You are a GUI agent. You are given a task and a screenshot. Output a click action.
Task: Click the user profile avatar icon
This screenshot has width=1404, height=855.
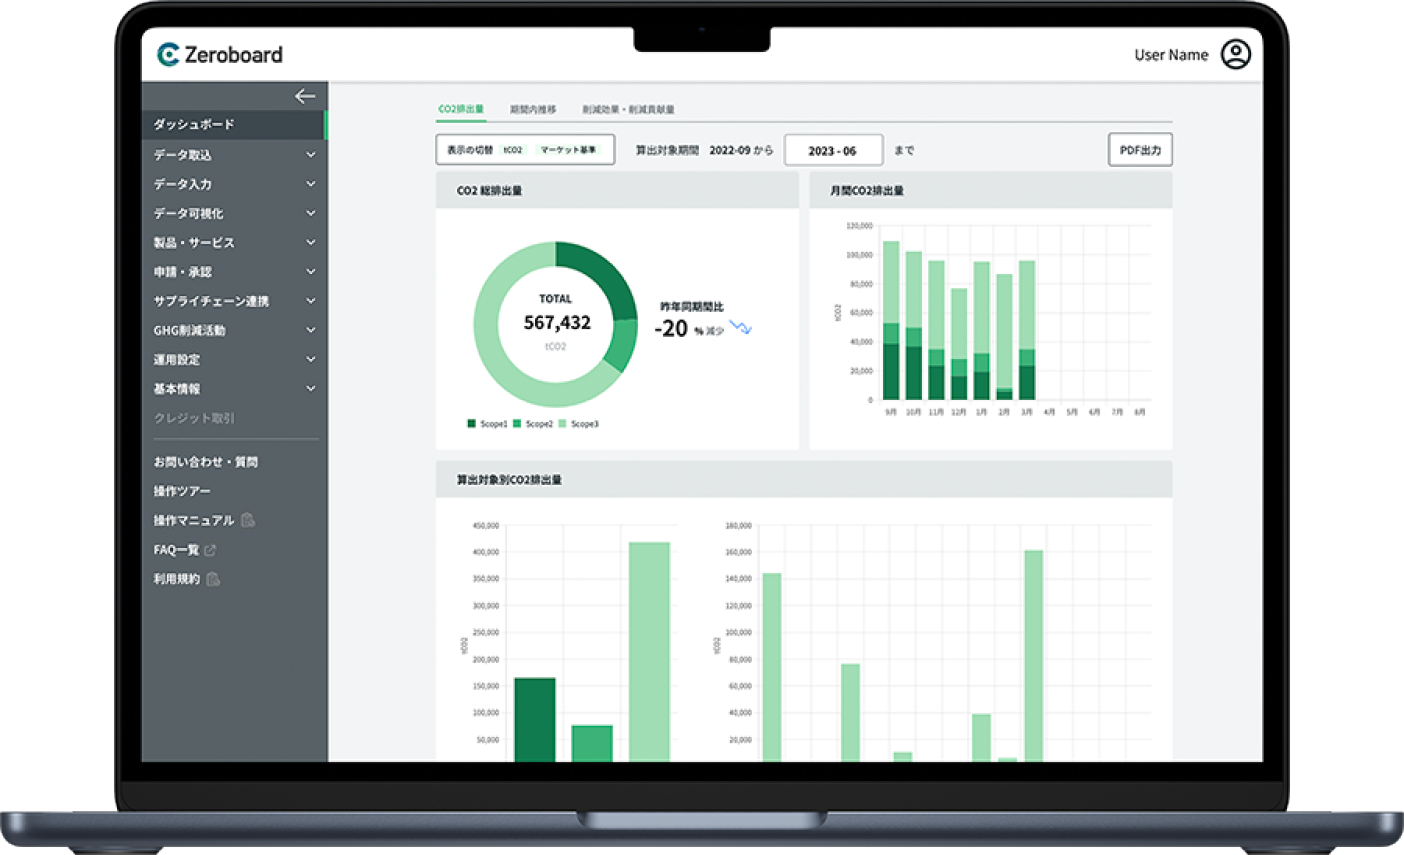1236,55
